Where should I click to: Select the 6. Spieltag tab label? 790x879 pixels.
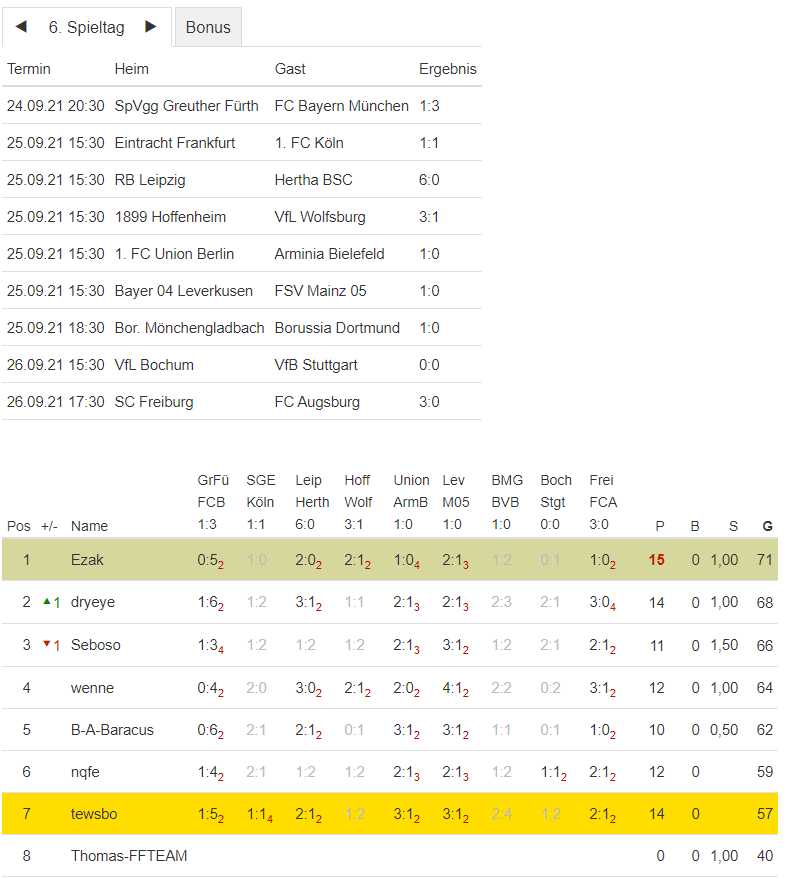[87, 28]
